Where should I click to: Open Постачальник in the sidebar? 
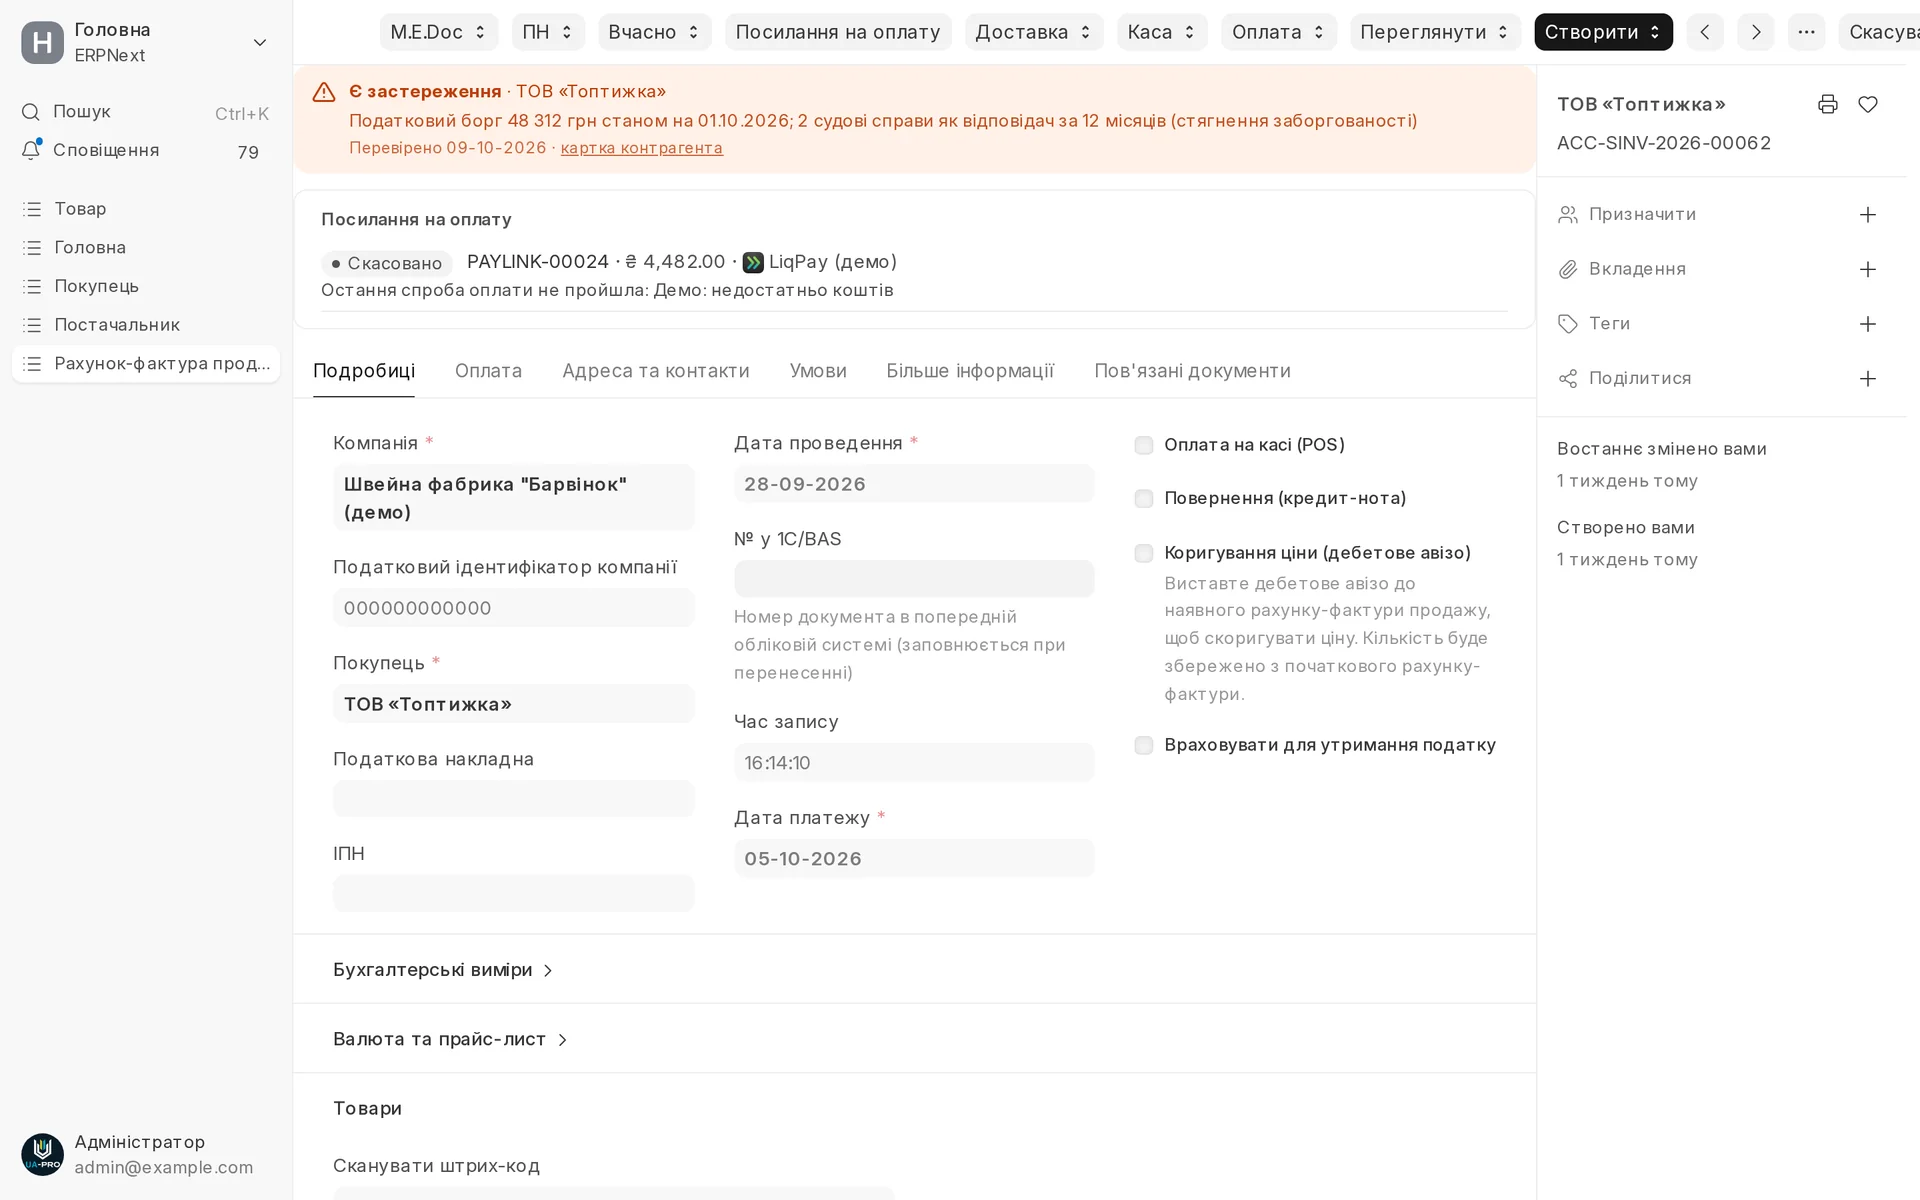coord(145,325)
